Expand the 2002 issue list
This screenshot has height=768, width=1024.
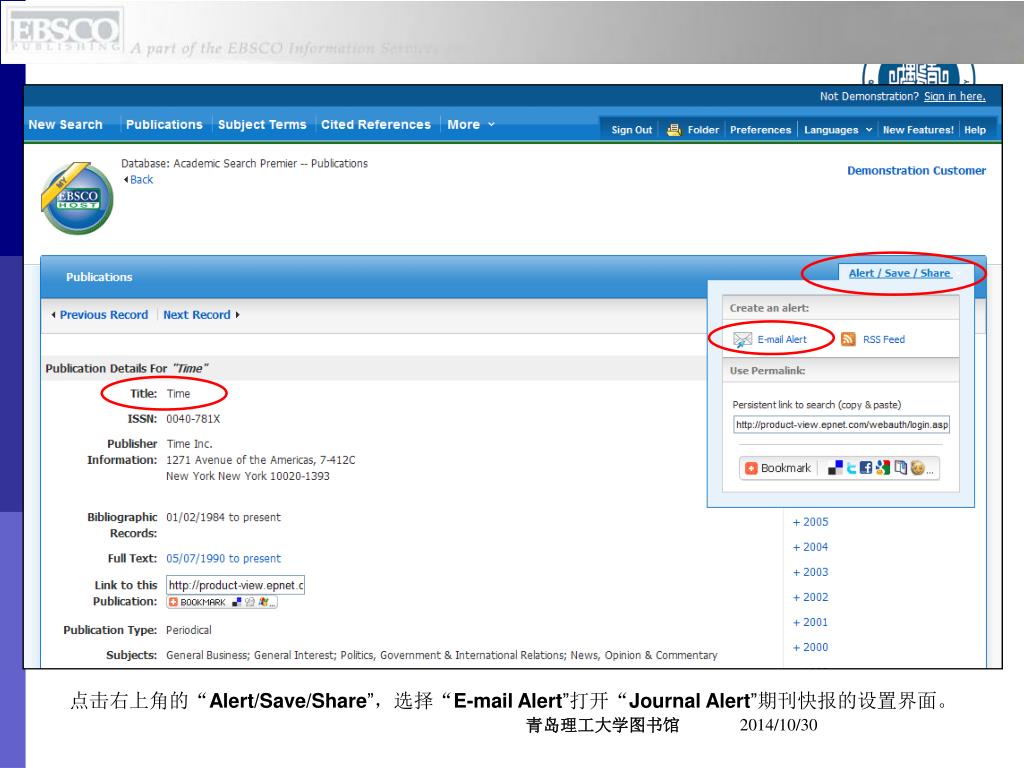810,597
